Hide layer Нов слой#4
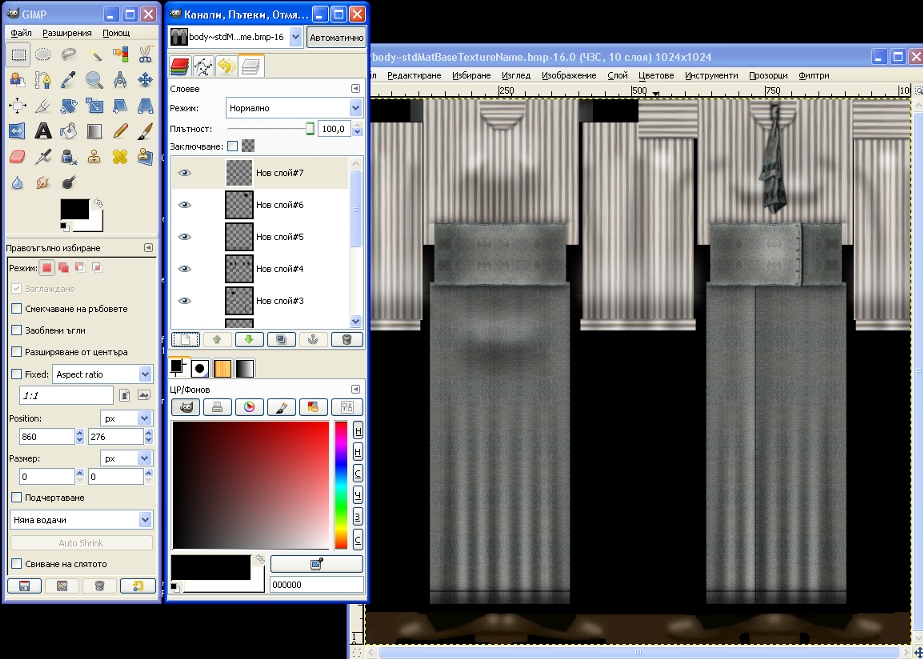Image resolution: width=923 pixels, height=659 pixels. pos(185,269)
